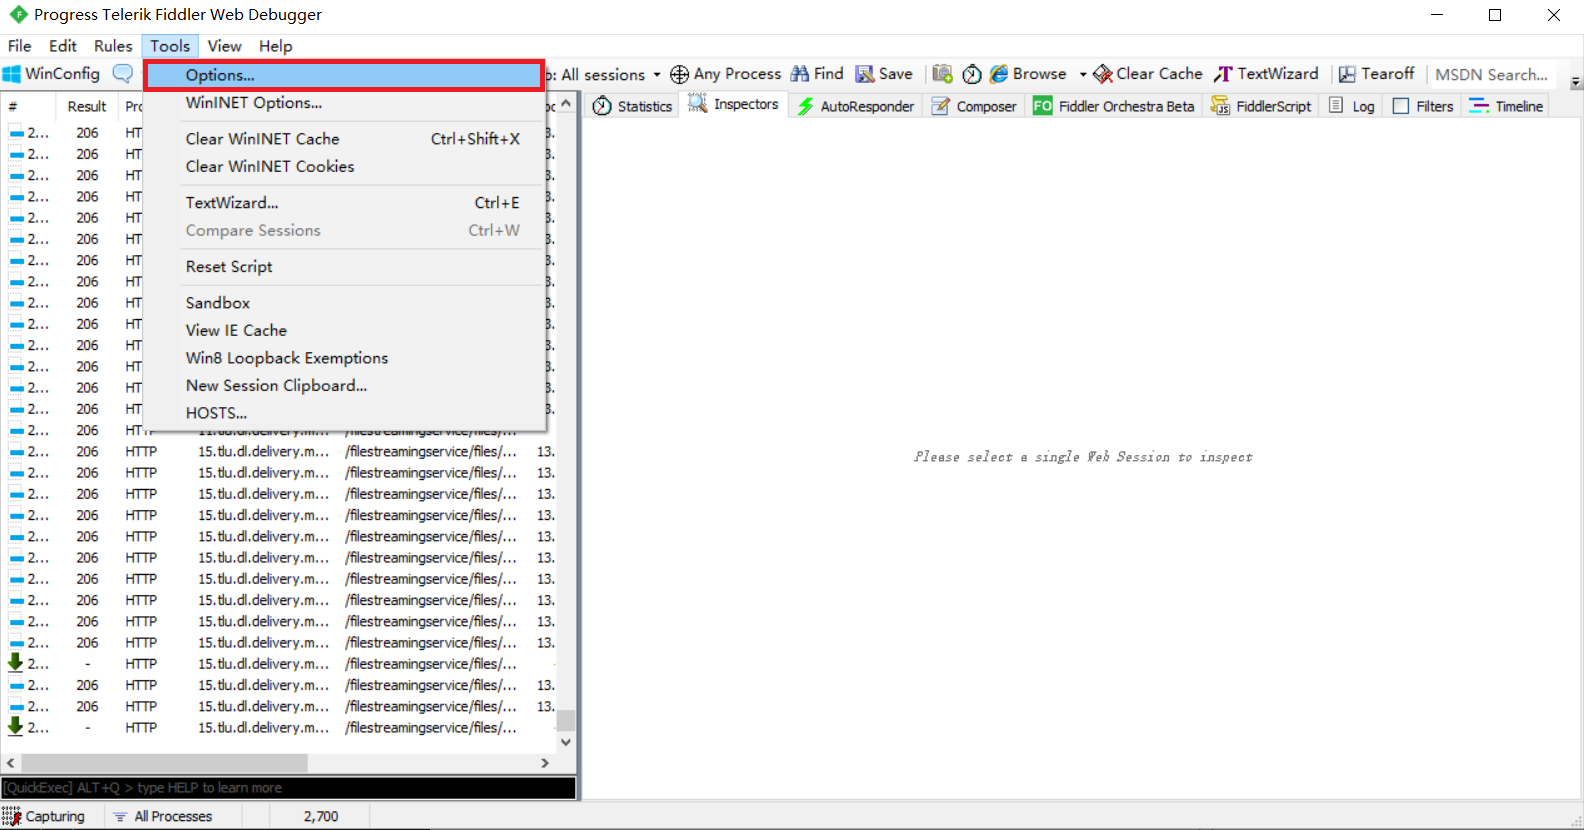Open HOSTS... editor from menu
This screenshot has height=830, width=1584.
[x=344, y=413]
